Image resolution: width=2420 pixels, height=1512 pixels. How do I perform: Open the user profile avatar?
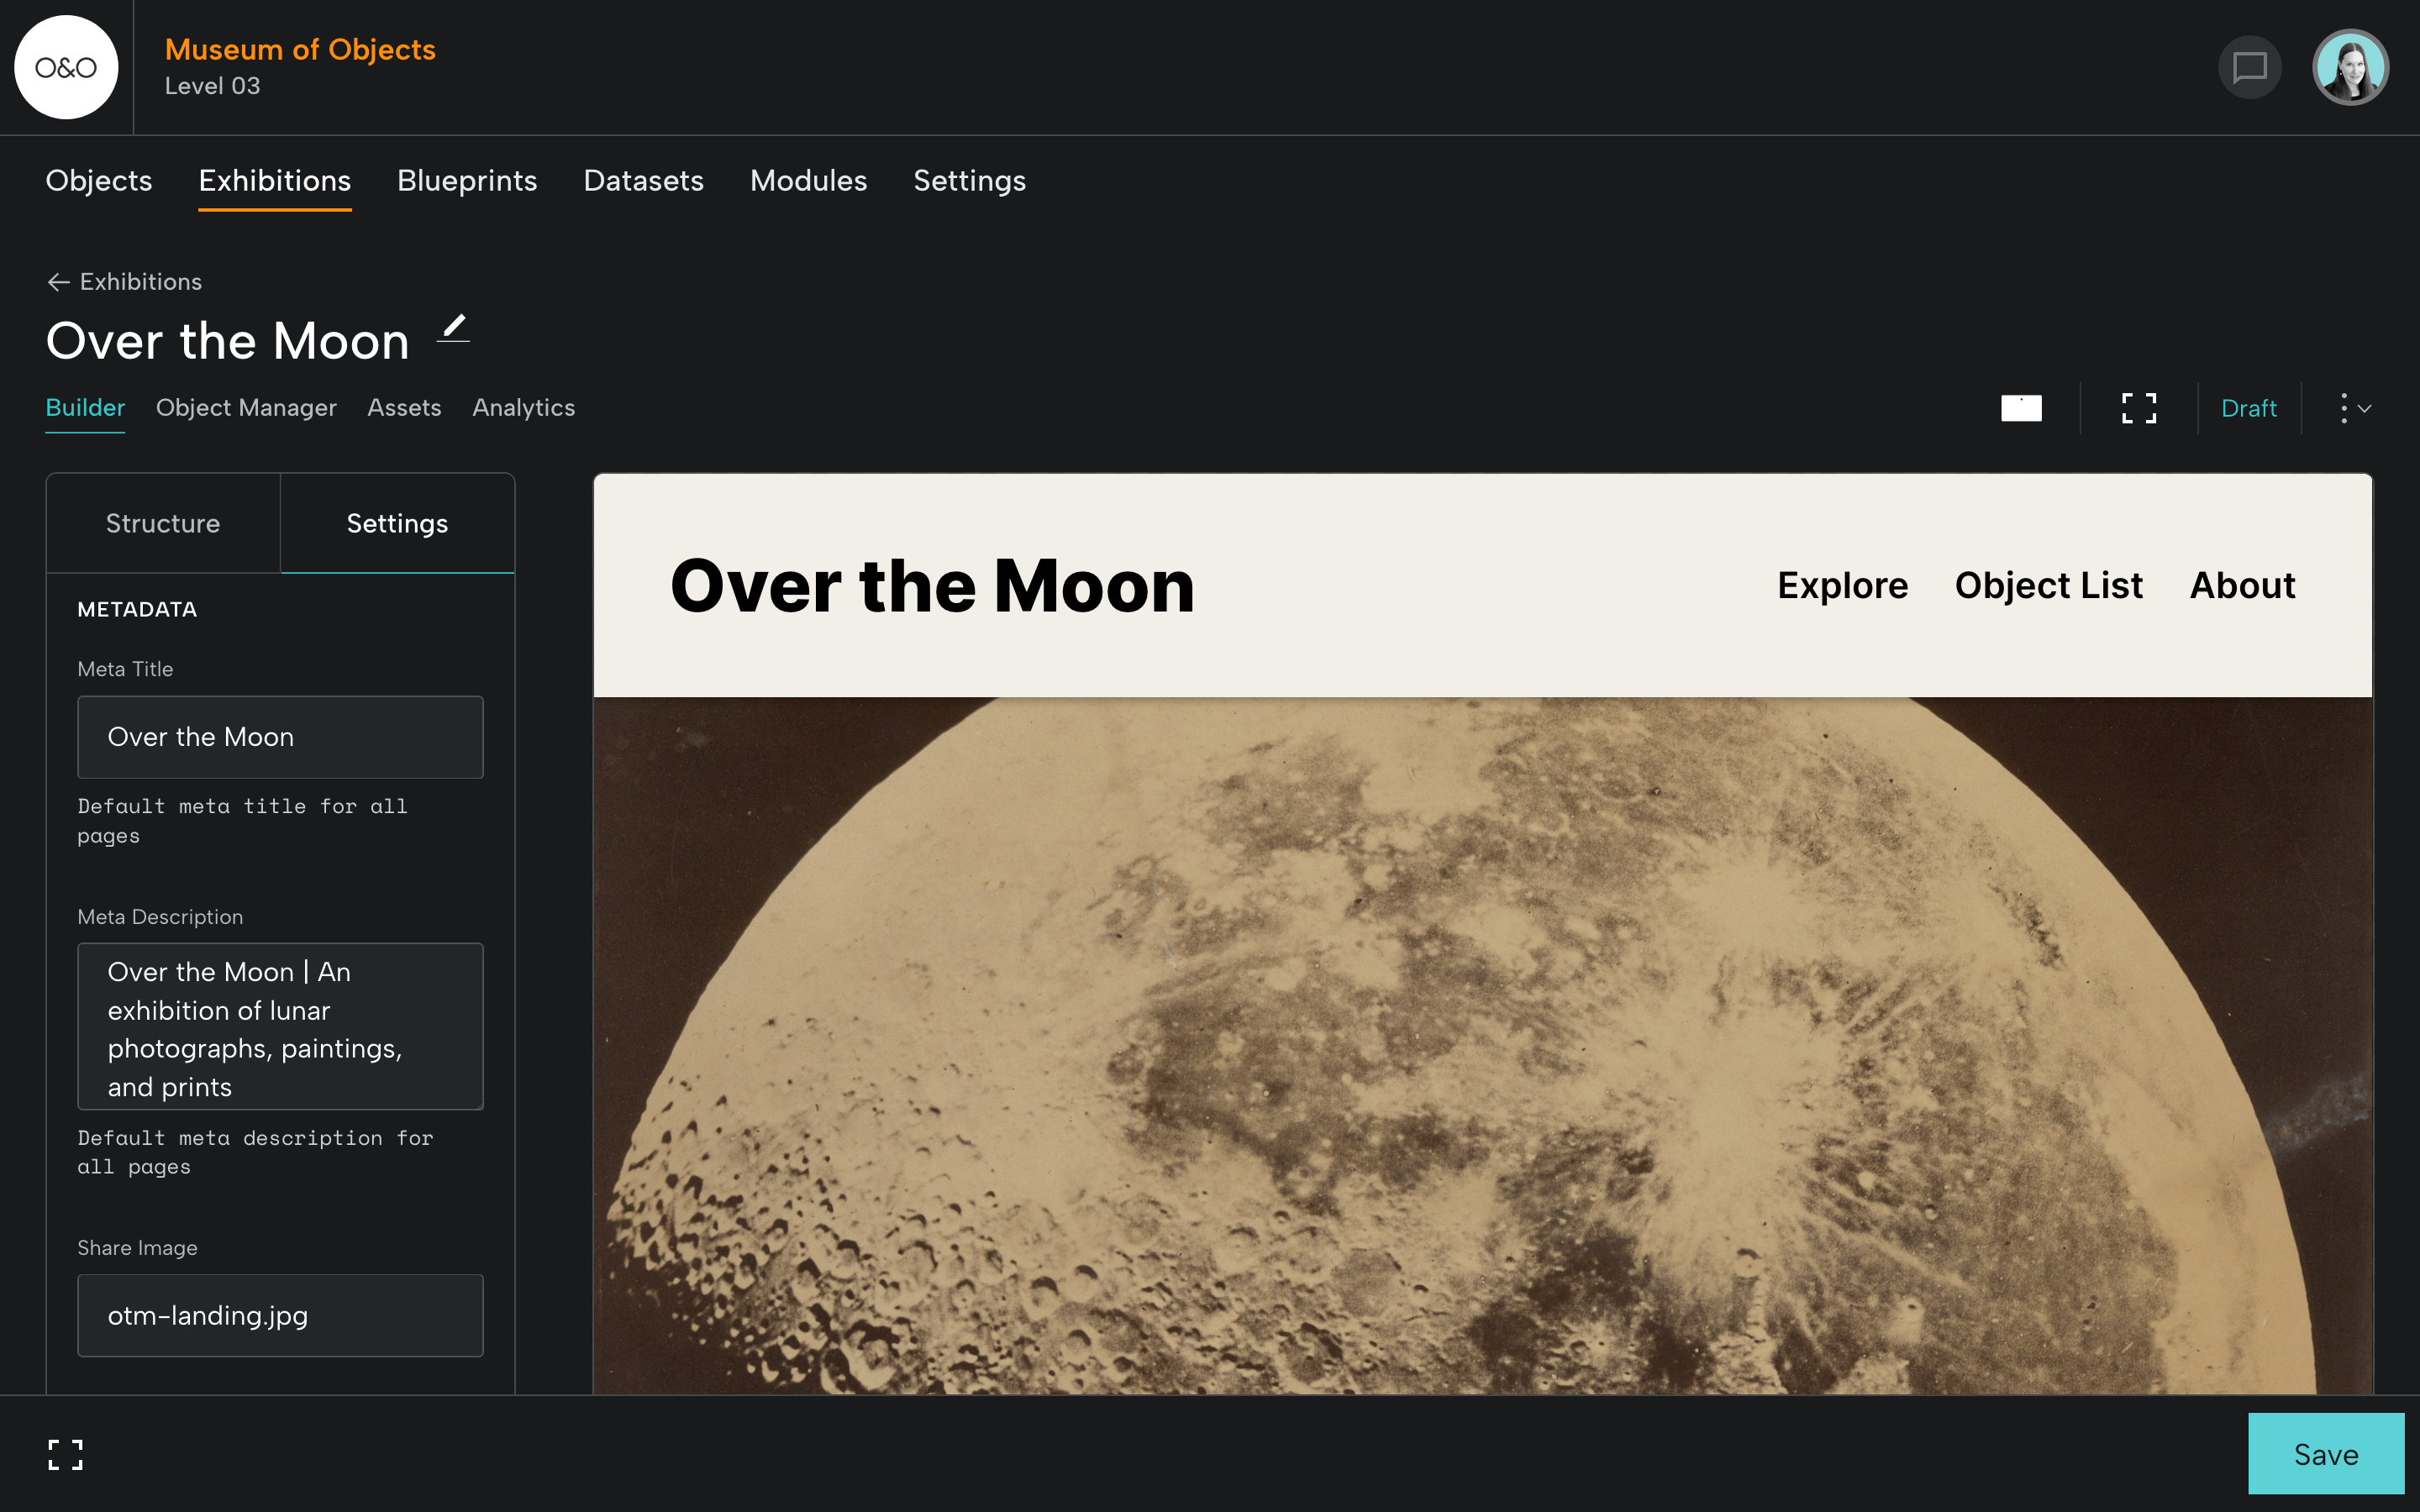2351,67
